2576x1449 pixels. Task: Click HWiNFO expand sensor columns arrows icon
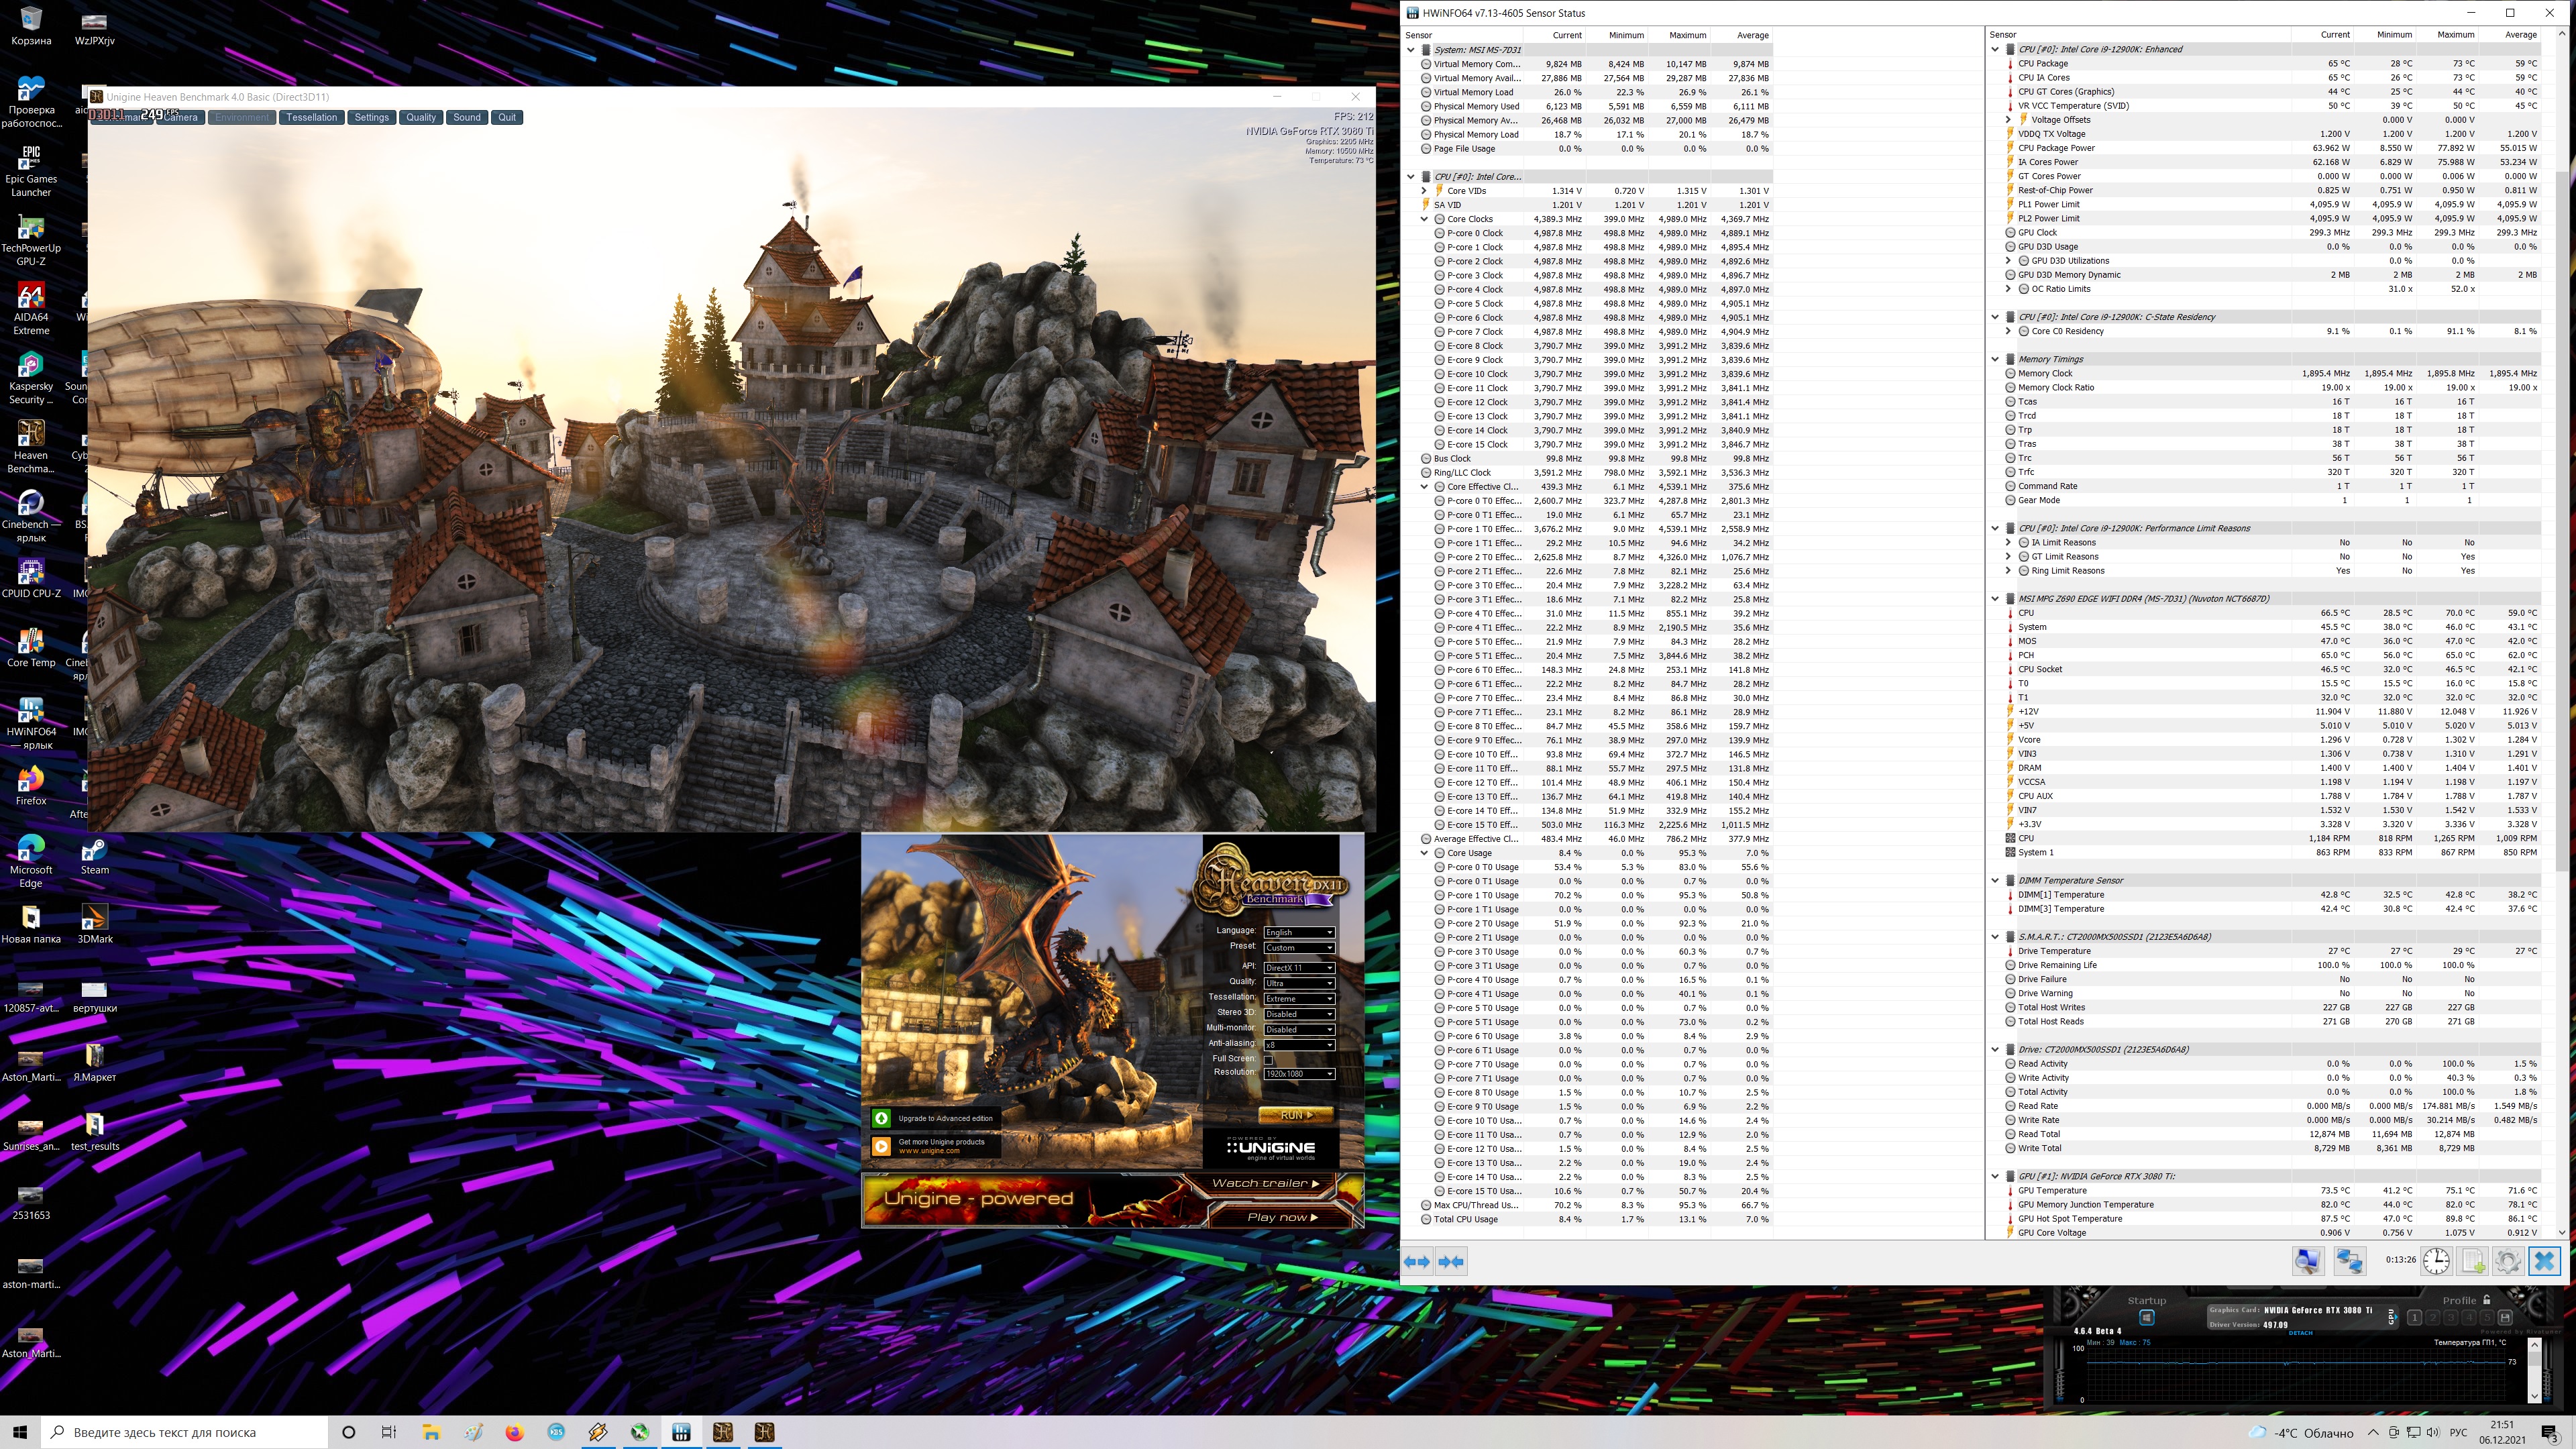(x=1417, y=1261)
